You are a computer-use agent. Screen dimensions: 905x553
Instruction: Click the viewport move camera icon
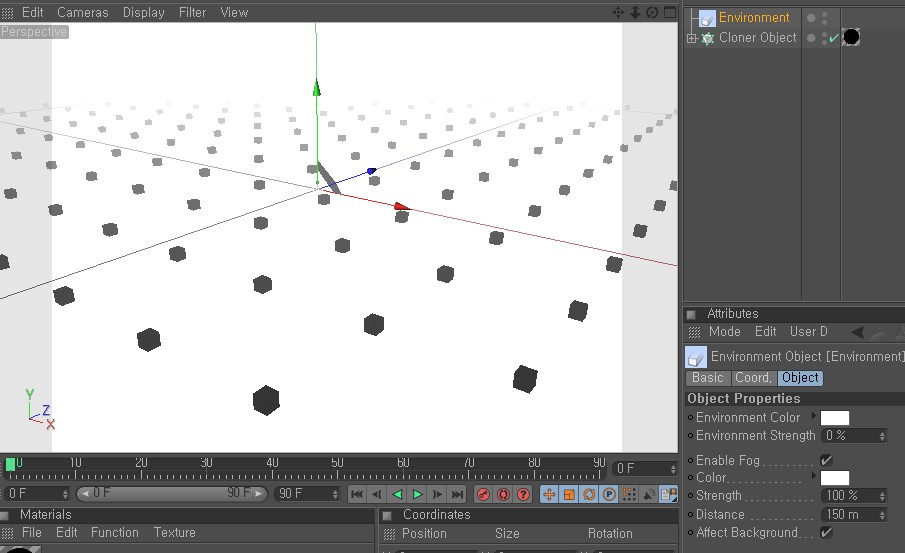pyautogui.click(x=618, y=12)
